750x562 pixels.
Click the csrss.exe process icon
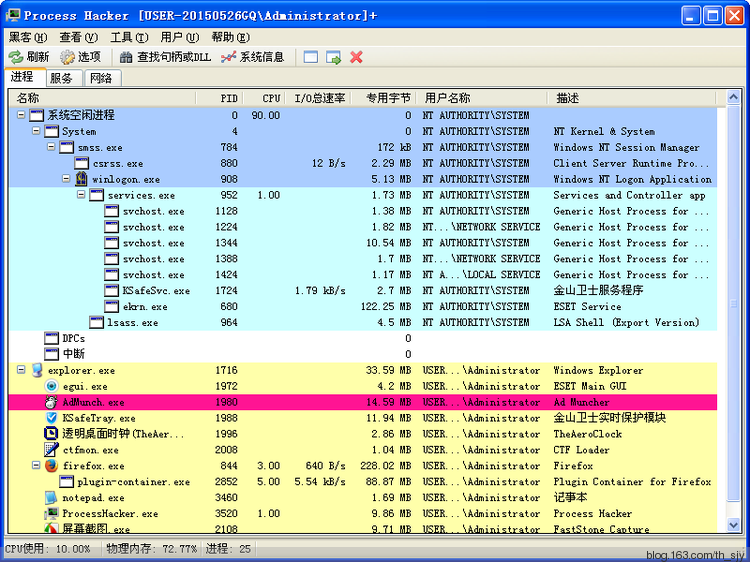[81, 163]
